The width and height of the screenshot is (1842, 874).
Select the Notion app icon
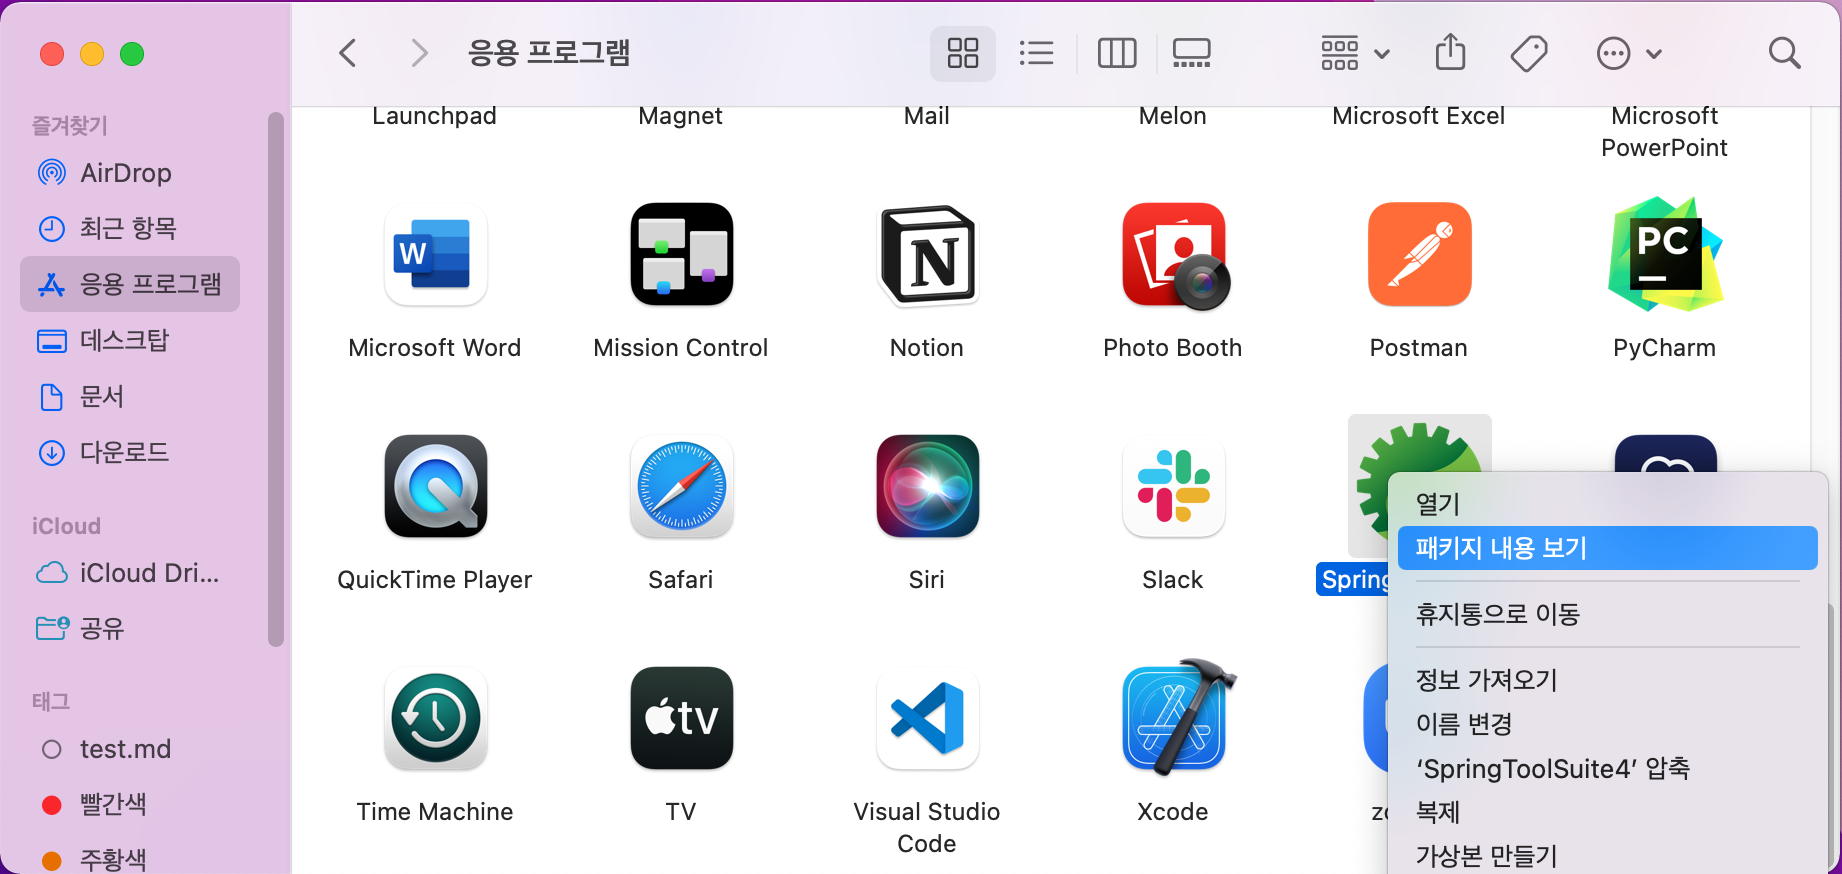(928, 255)
